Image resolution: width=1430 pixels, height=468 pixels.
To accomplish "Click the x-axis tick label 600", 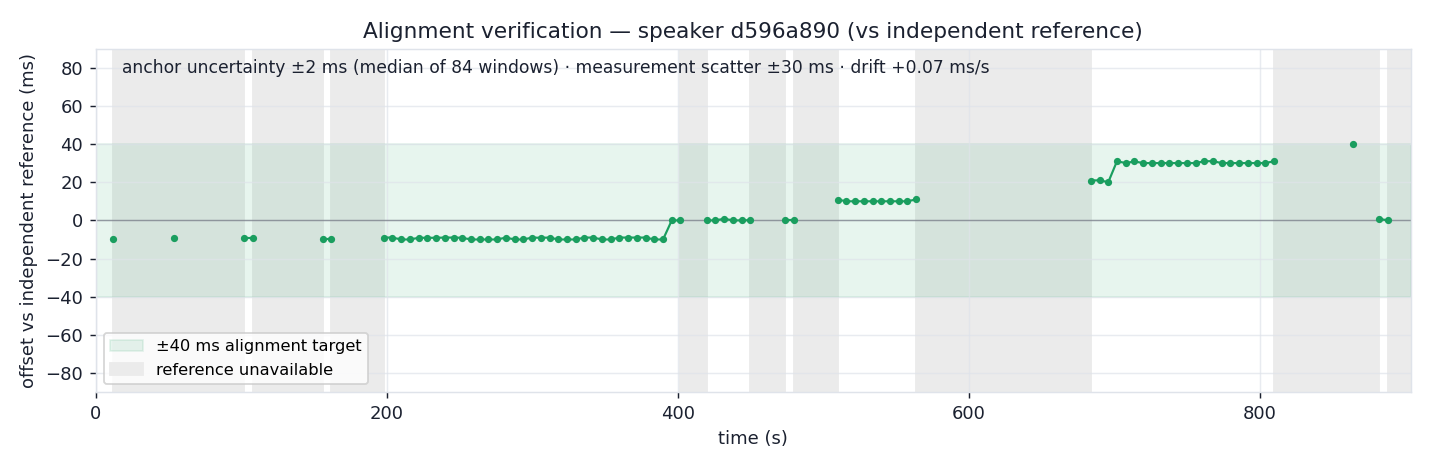I will pos(969,412).
